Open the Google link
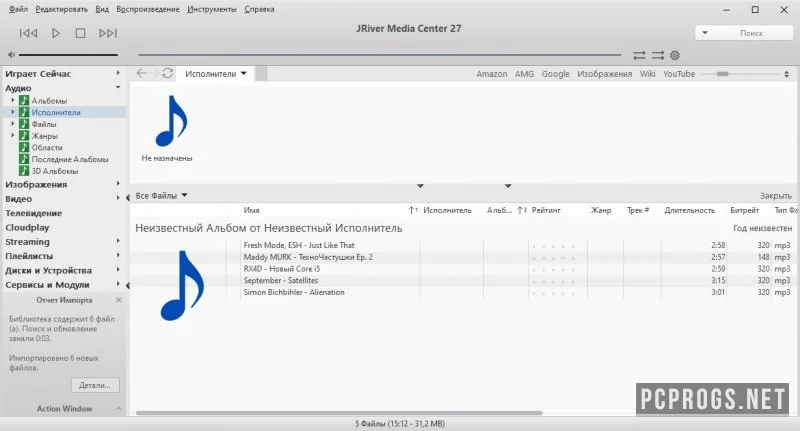Screen dimensions: 800x431 coord(556,74)
